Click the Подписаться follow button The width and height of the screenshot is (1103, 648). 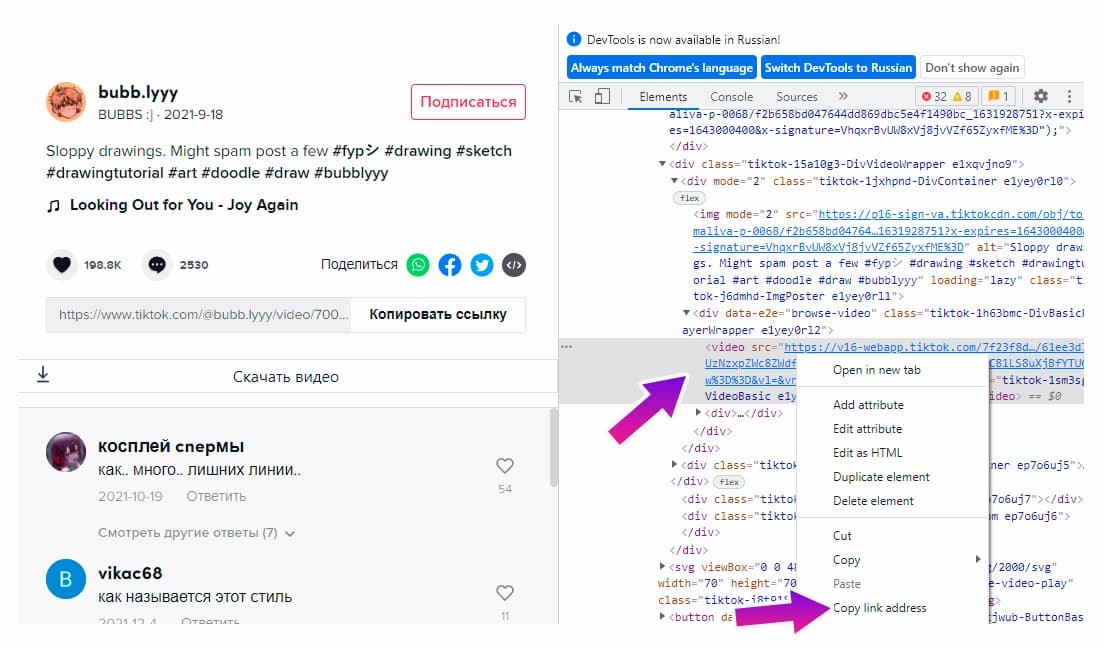(468, 102)
